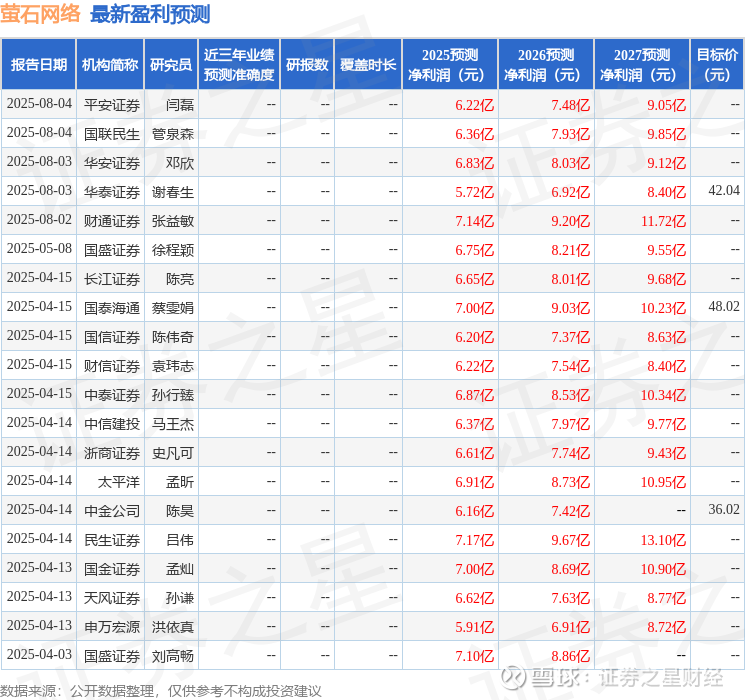Click the 11.72亿 2027 forecast value
Screen dimensions: 745x700
(x=663, y=221)
